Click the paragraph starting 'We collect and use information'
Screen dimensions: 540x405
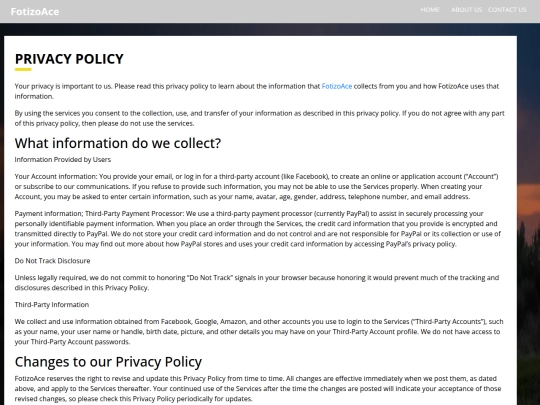(259, 332)
